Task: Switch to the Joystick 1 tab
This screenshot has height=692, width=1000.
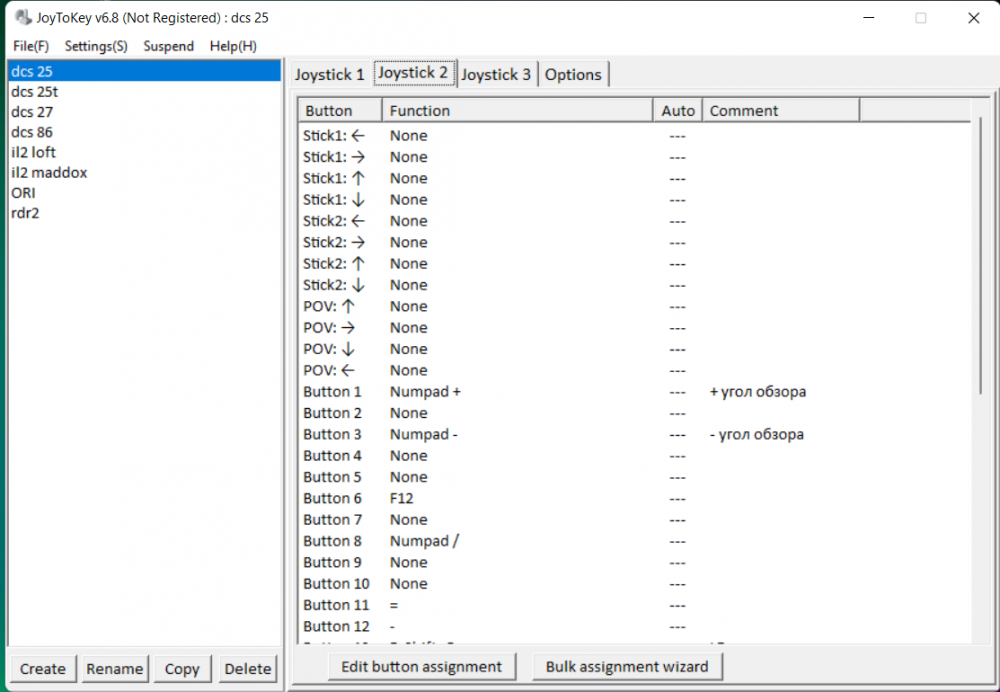Action: pyautogui.click(x=329, y=75)
